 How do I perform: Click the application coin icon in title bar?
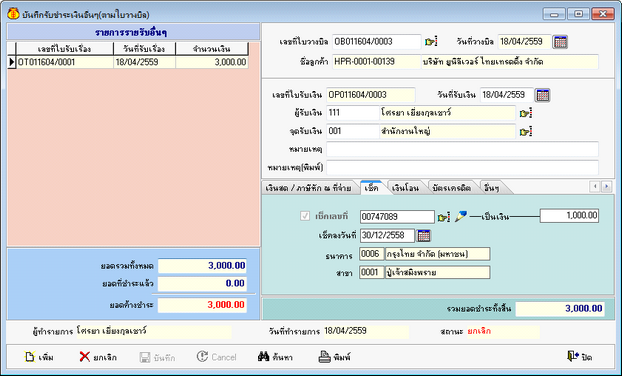point(13,14)
